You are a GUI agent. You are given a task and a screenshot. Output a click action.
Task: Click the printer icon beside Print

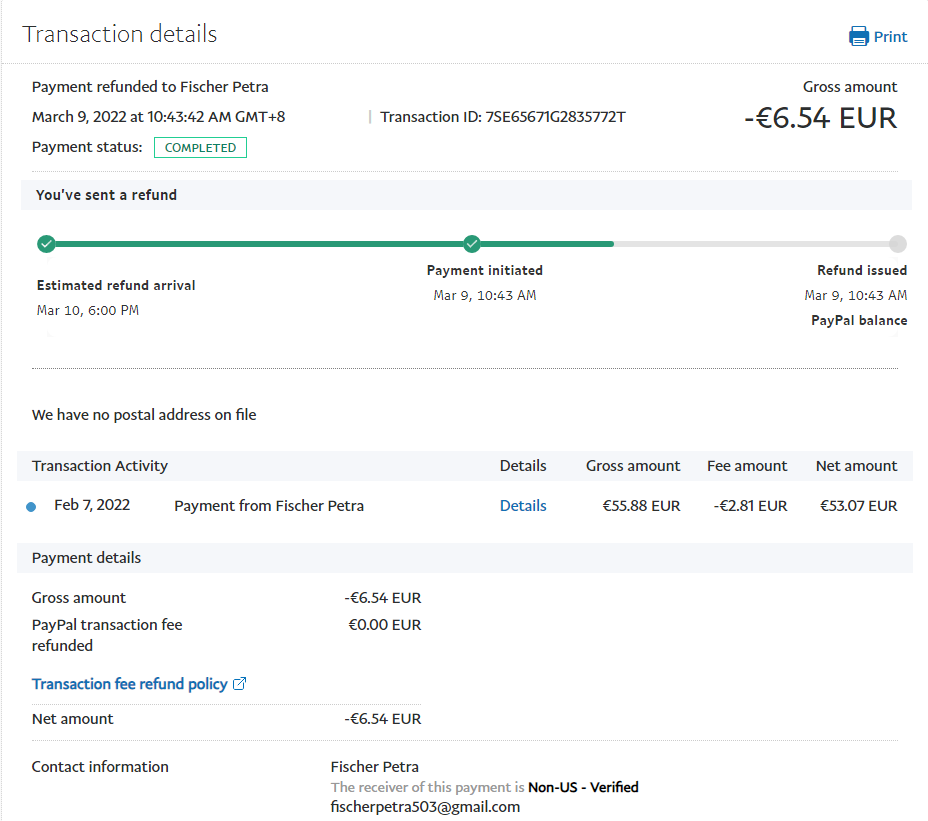pyautogui.click(x=859, y=37)
